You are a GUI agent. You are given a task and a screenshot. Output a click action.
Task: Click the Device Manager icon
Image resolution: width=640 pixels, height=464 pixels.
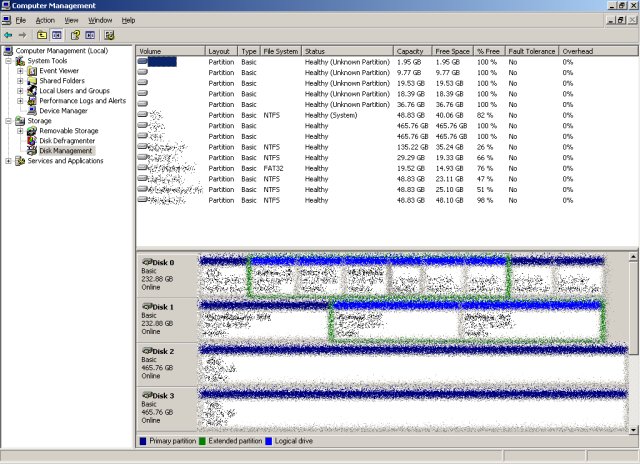[x=32, y=111]
